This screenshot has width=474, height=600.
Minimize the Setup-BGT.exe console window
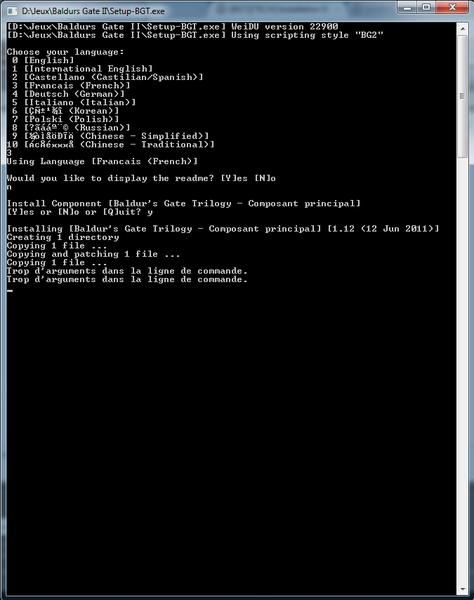tap(408, 8)
